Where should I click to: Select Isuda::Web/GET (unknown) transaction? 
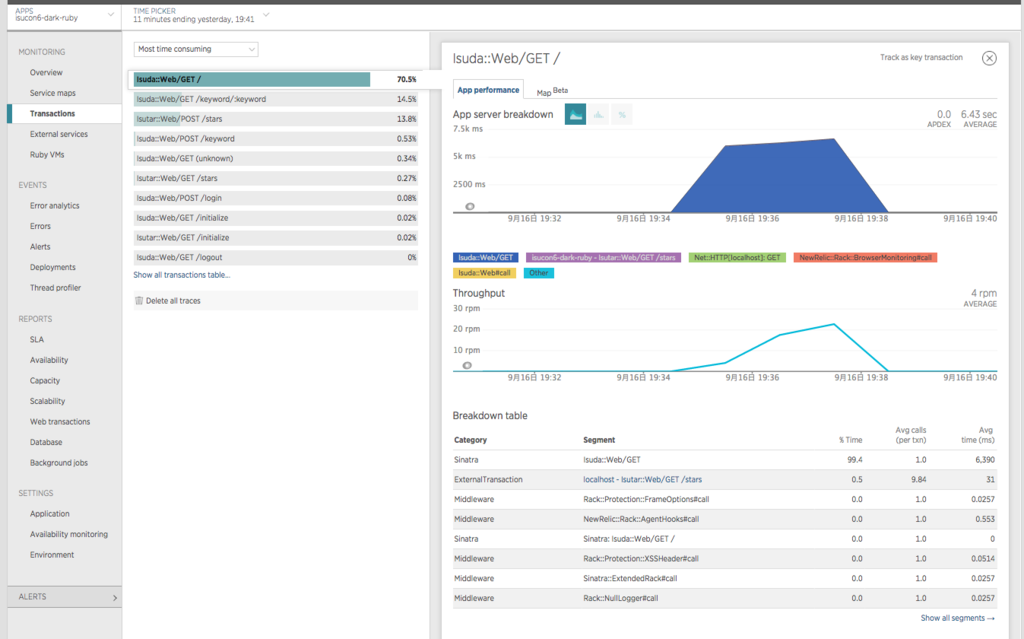[x=276, y=158]
